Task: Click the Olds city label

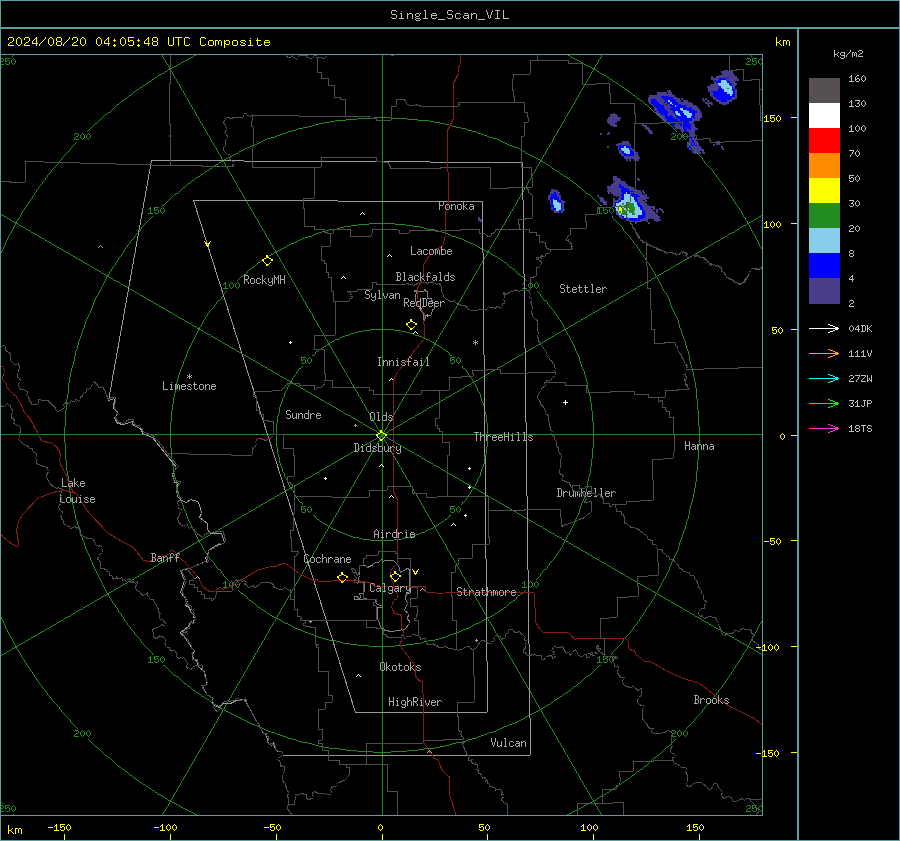Action: coord(381,417)
